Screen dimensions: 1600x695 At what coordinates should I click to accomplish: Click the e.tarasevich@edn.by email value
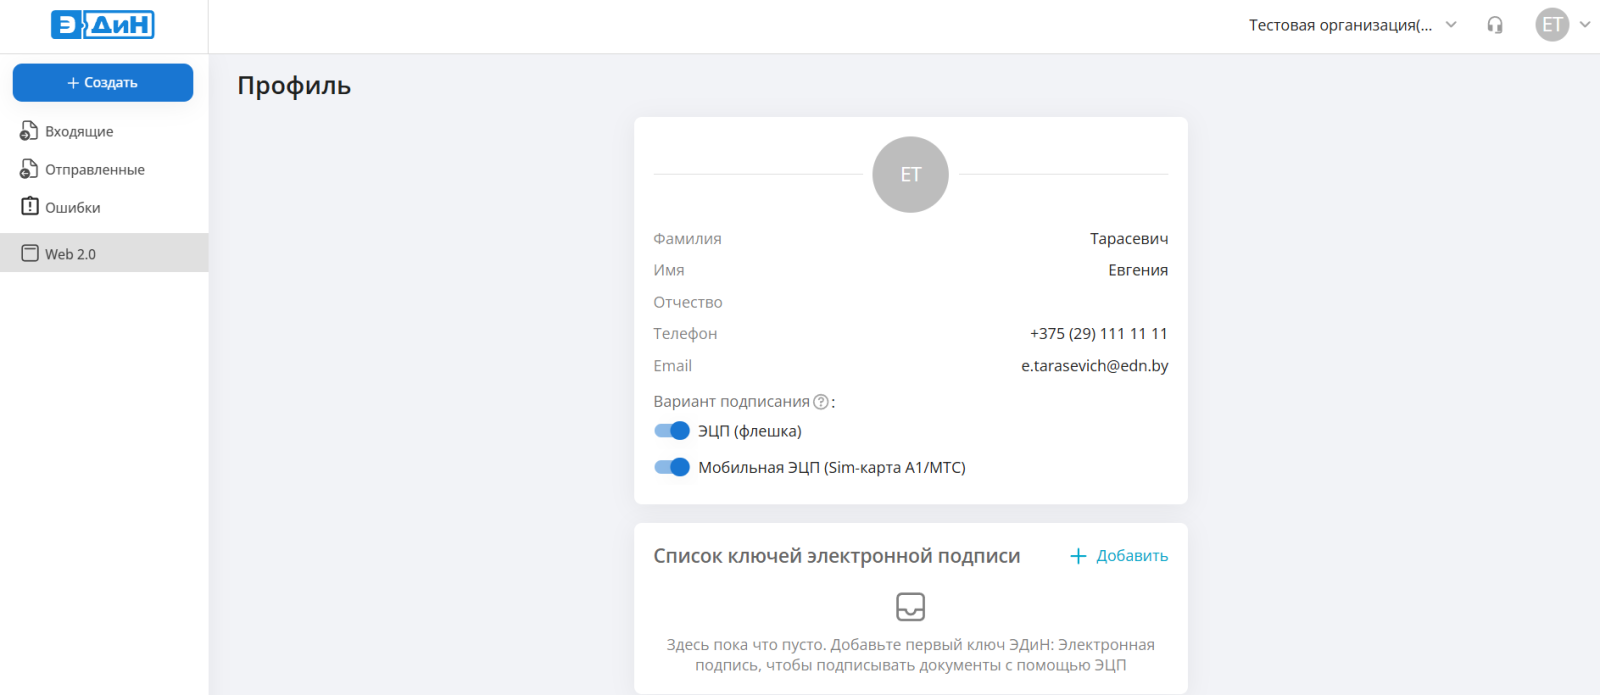(1094, 366)
